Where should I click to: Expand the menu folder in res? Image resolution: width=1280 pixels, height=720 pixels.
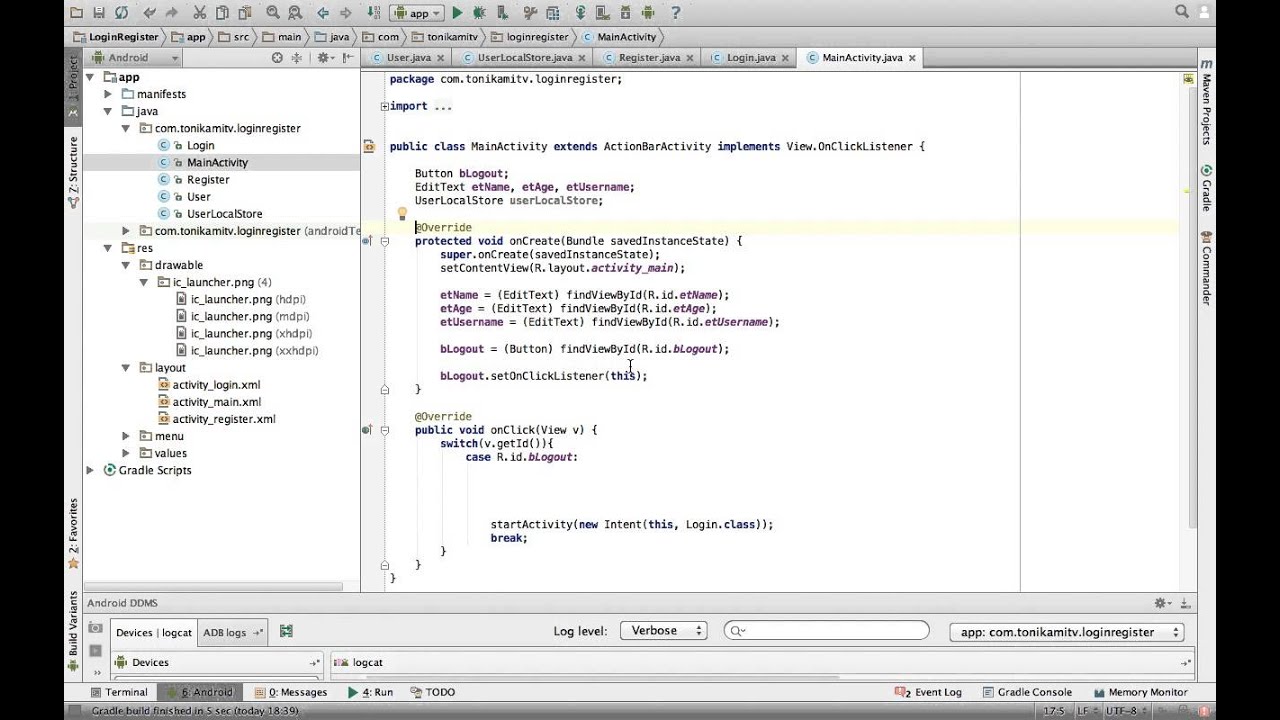125,436
